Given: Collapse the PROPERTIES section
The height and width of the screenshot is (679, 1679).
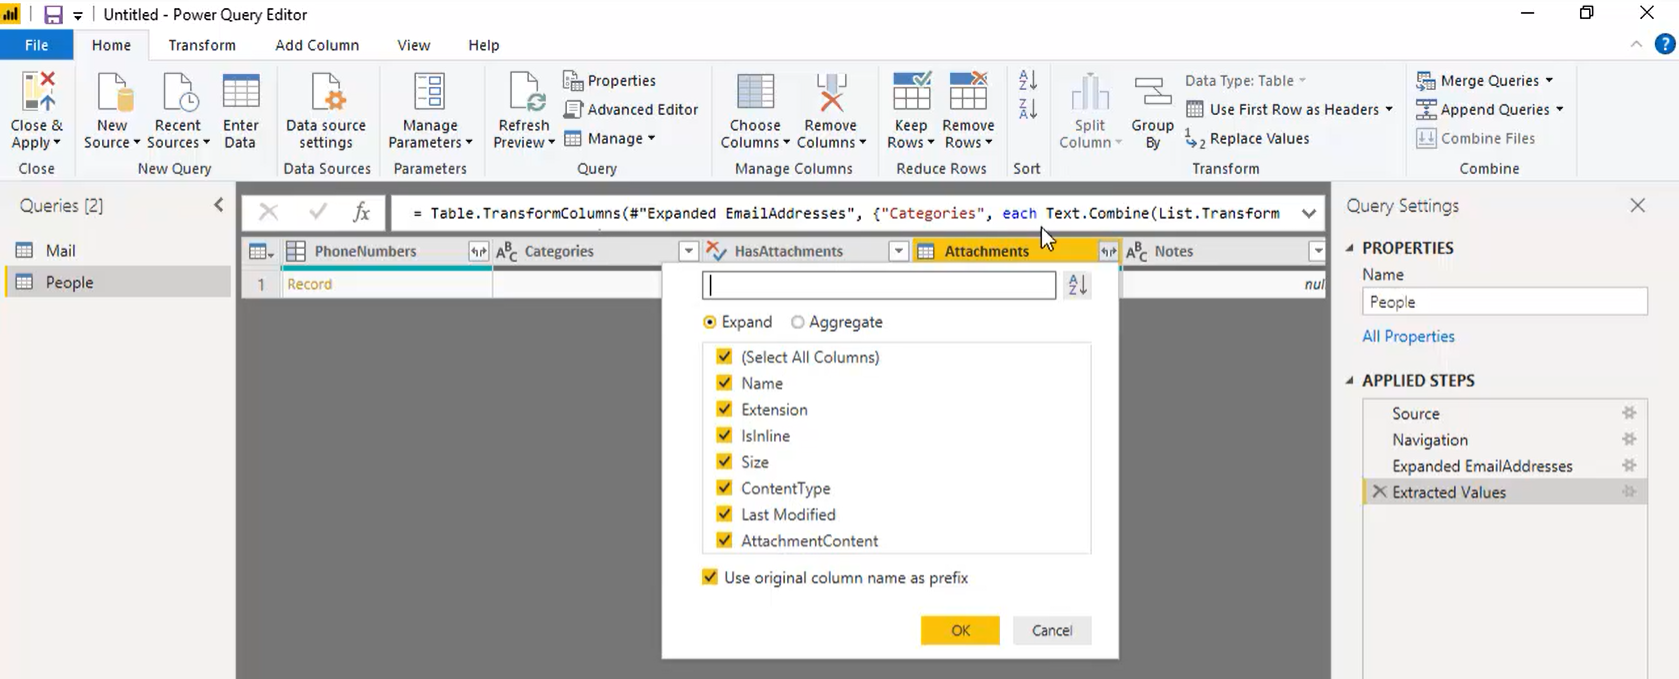Looking at the screenshot, I should tap(1350, 248).
